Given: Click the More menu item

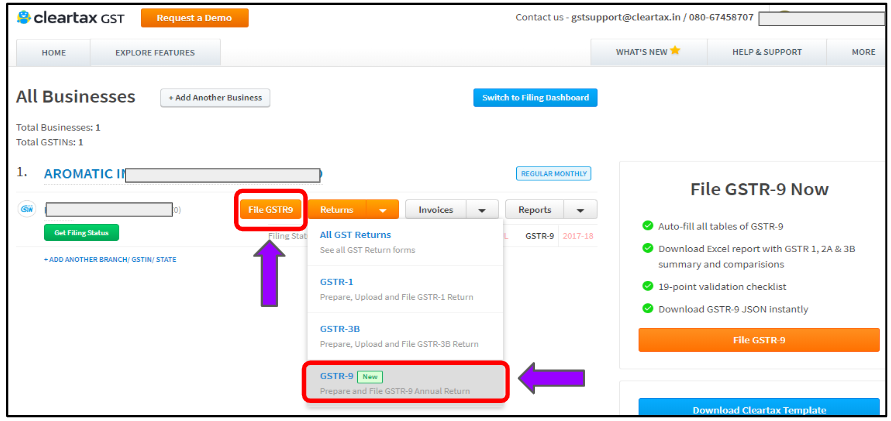Looking at the screenshot, I should (863, 52).
